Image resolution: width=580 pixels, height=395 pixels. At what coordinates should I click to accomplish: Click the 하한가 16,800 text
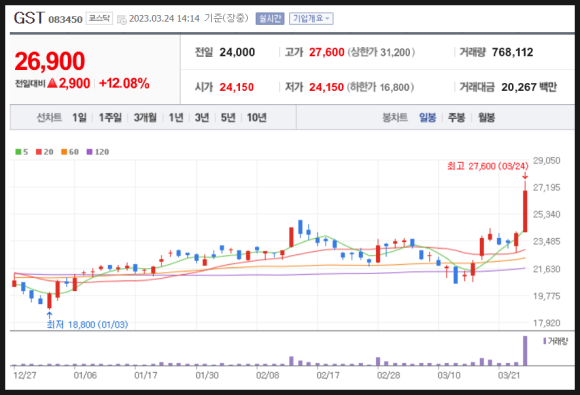click(380, 87)
